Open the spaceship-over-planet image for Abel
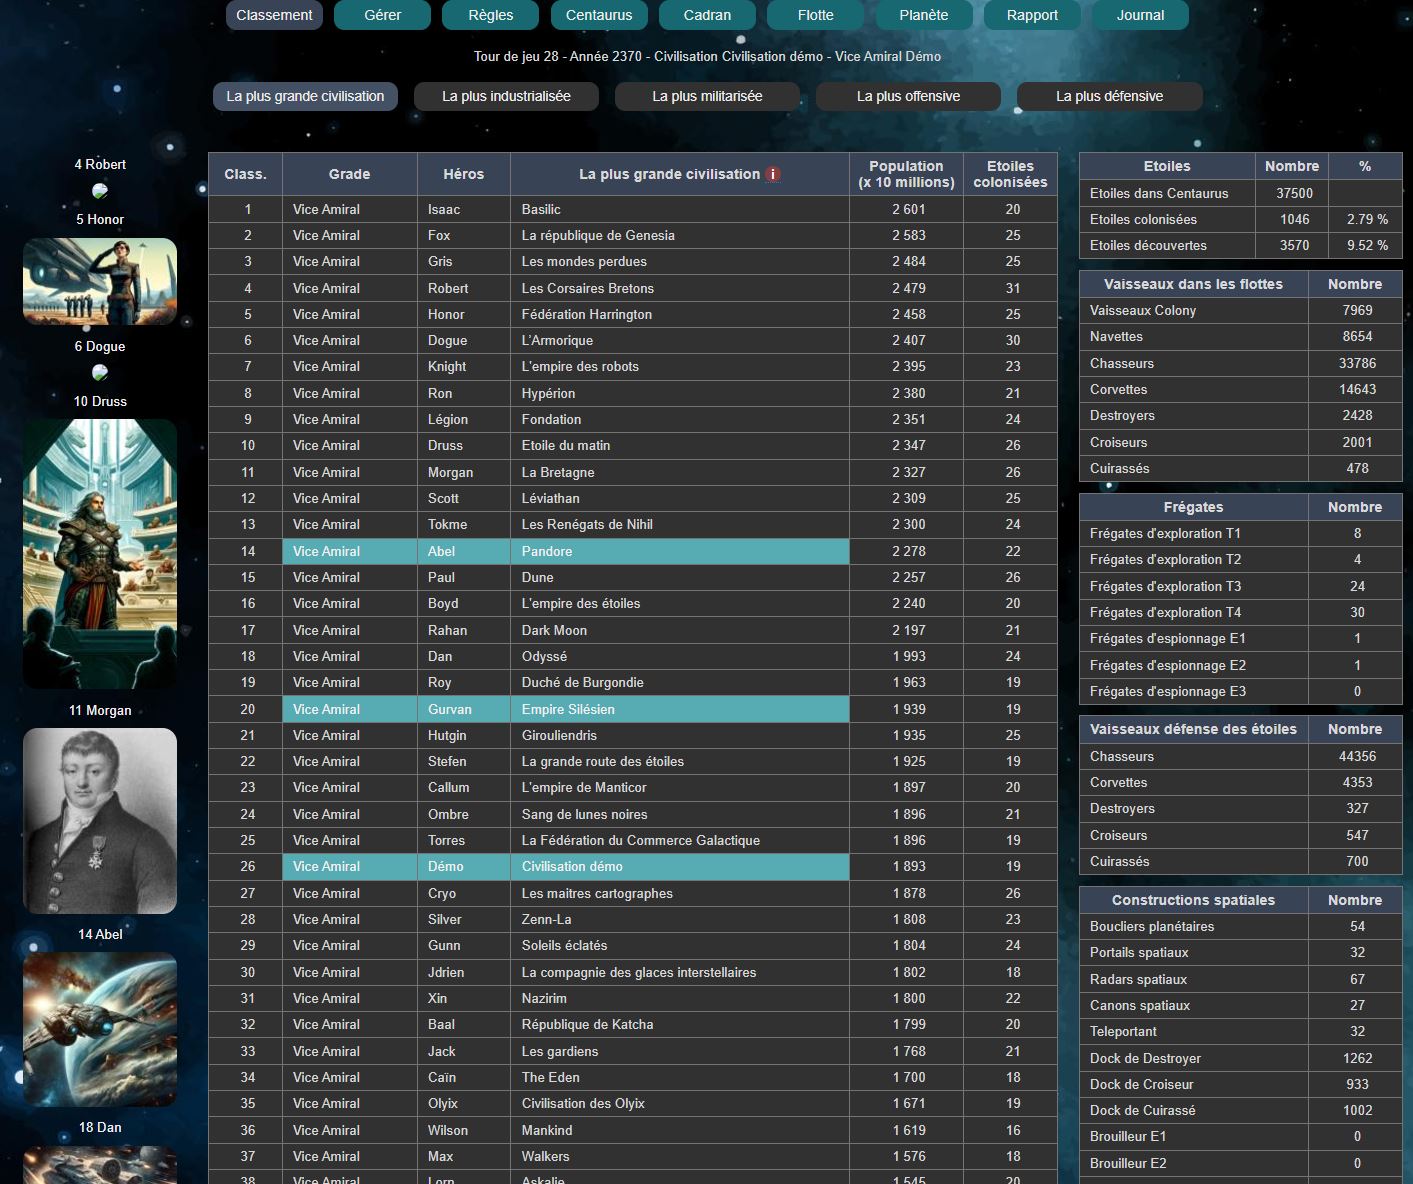Image resolution: width=1413 pixels, height=1184 pixels. (100, 1029)
